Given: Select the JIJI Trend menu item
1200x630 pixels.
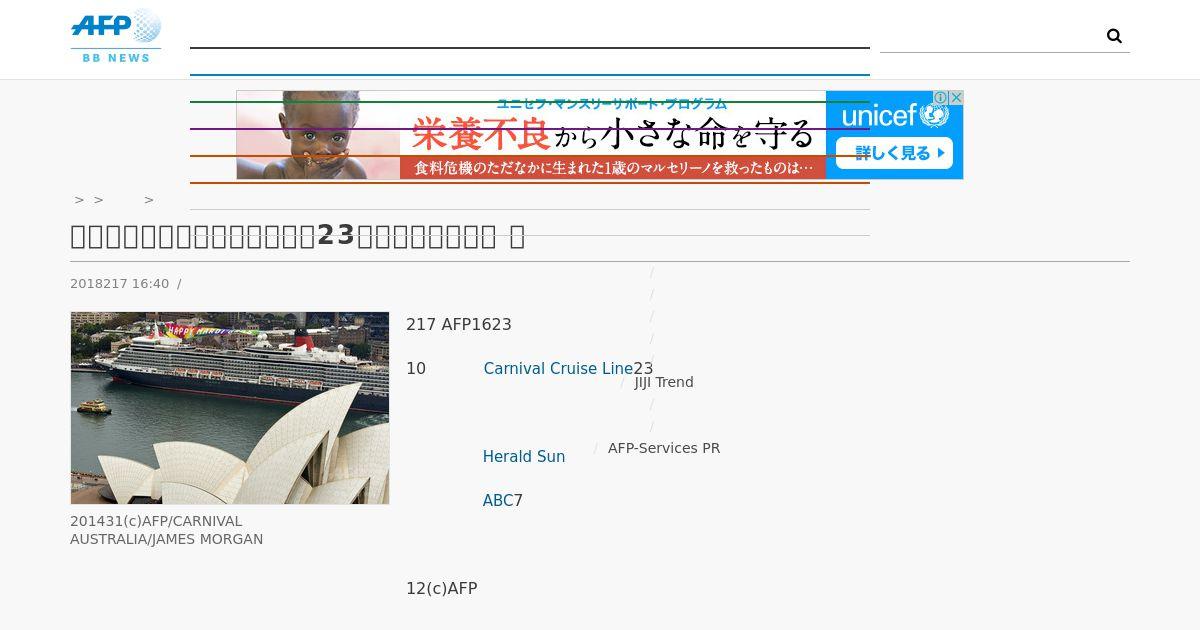Looking at the screenshot, I should click(664, 382).
